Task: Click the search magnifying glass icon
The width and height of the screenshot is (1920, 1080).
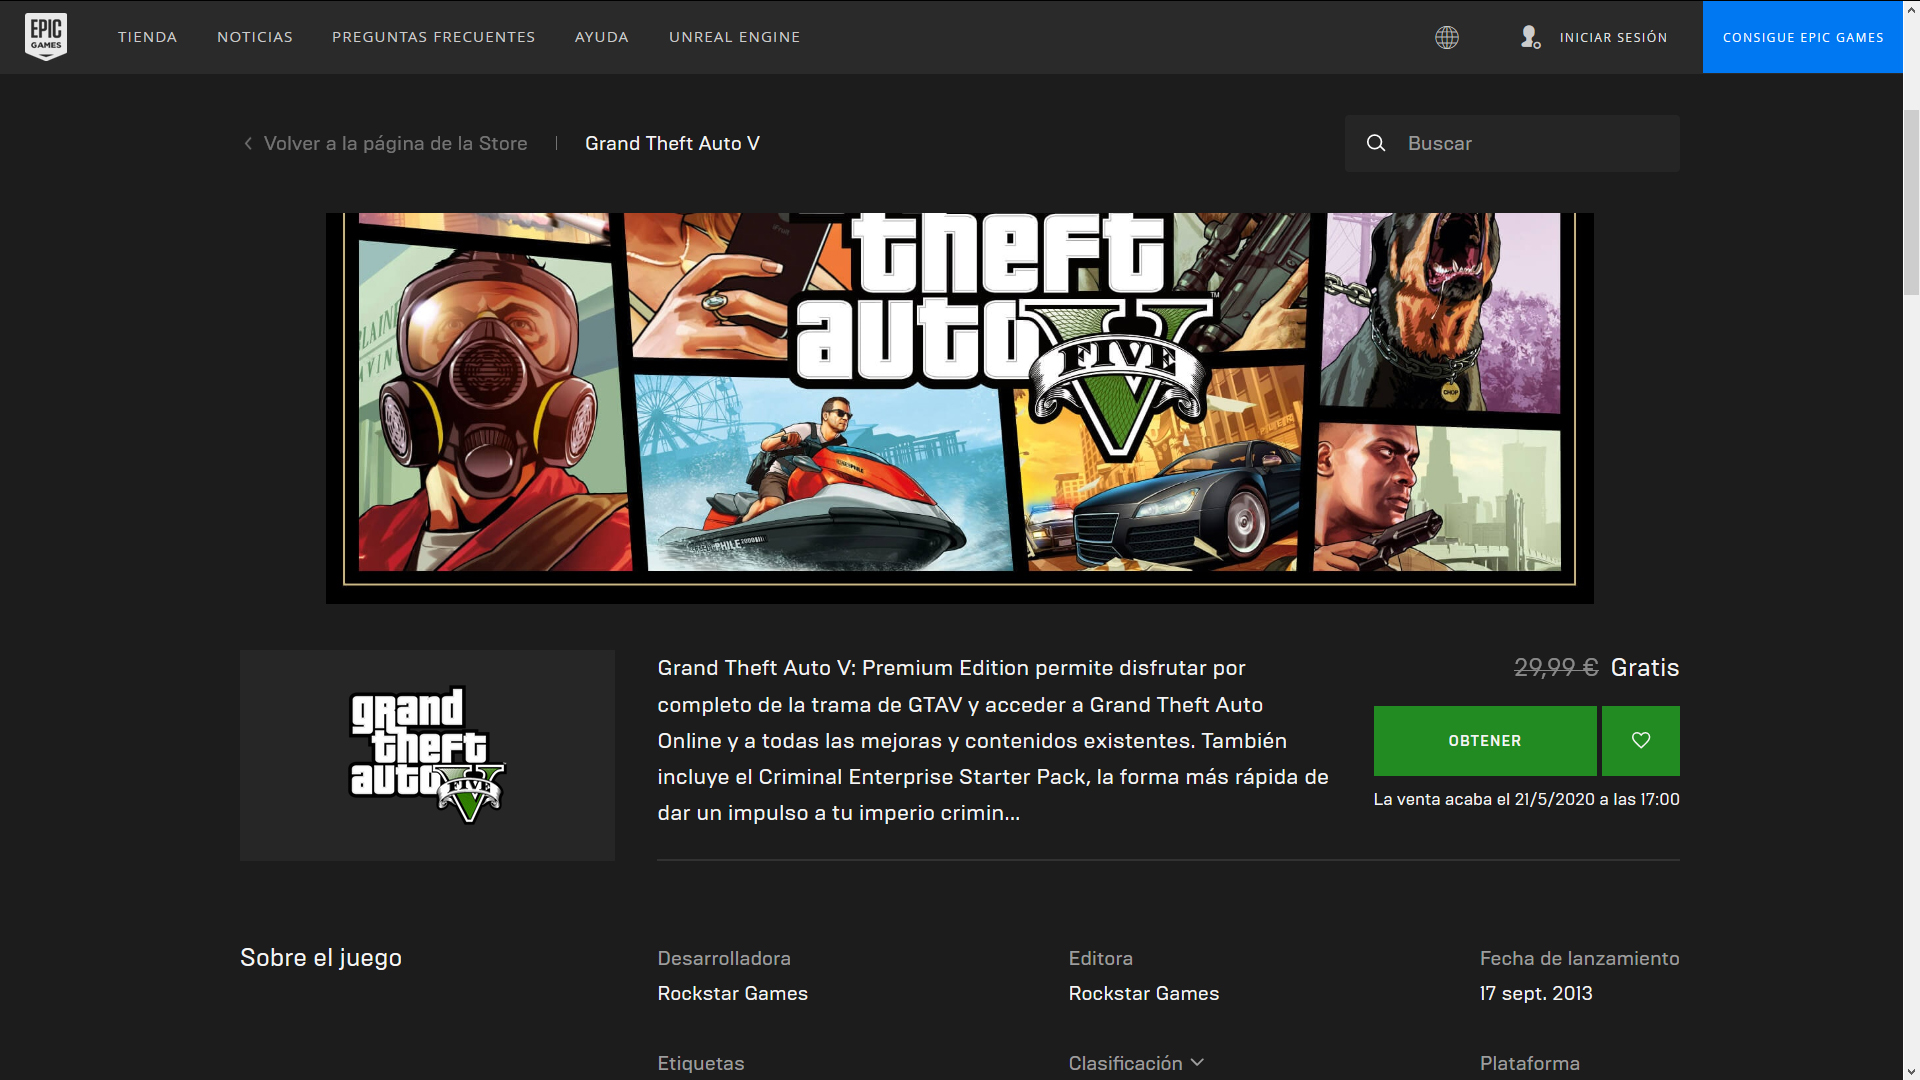Action: point(1377,143)
